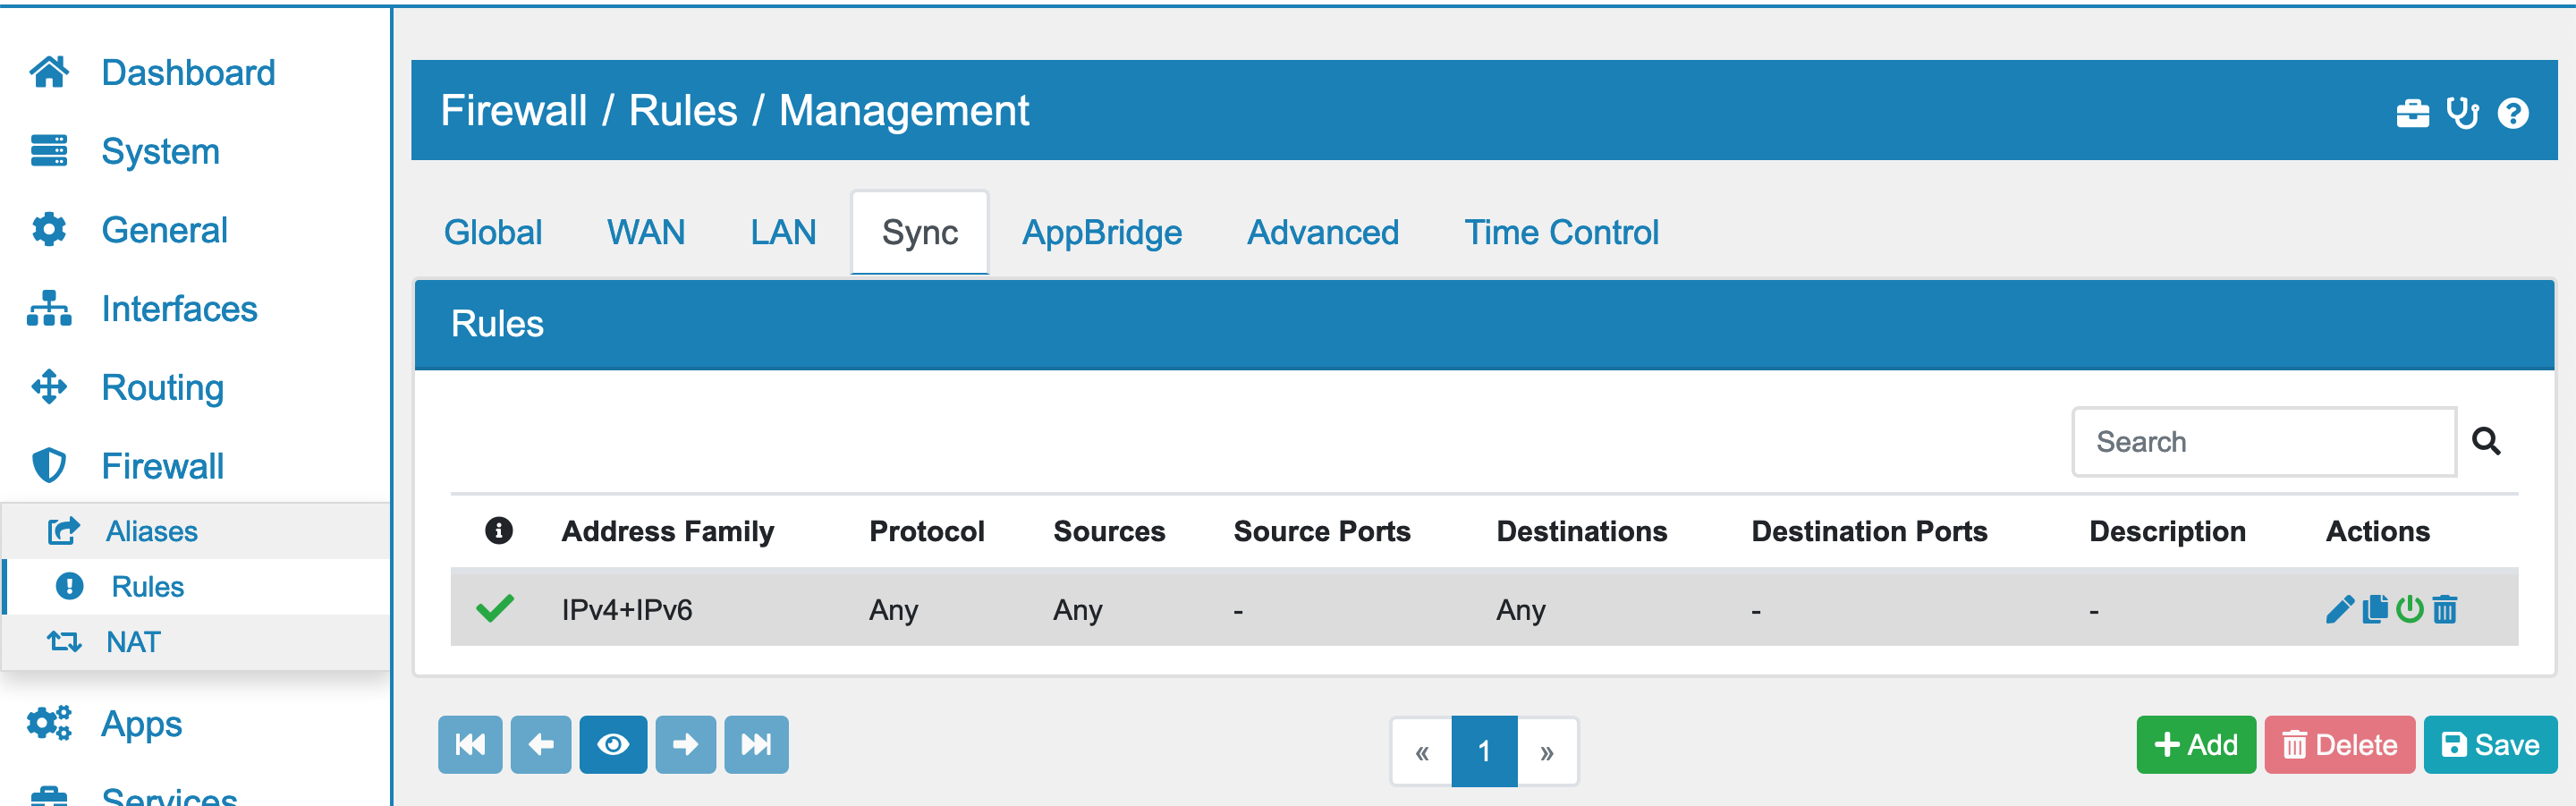Click the Aliases share icon
The height and width of the screenshot is (806, 2576).
tap(64, 530)
